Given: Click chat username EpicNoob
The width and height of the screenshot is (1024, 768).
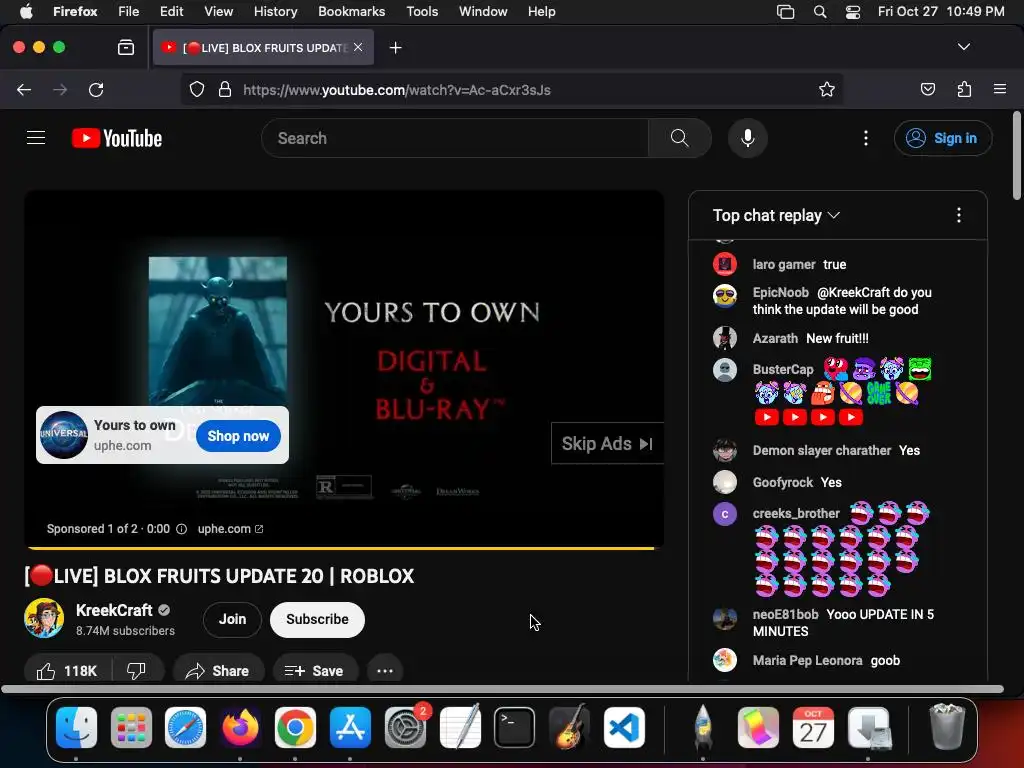Looking at the screenshot, I should [x=780, y=293].
